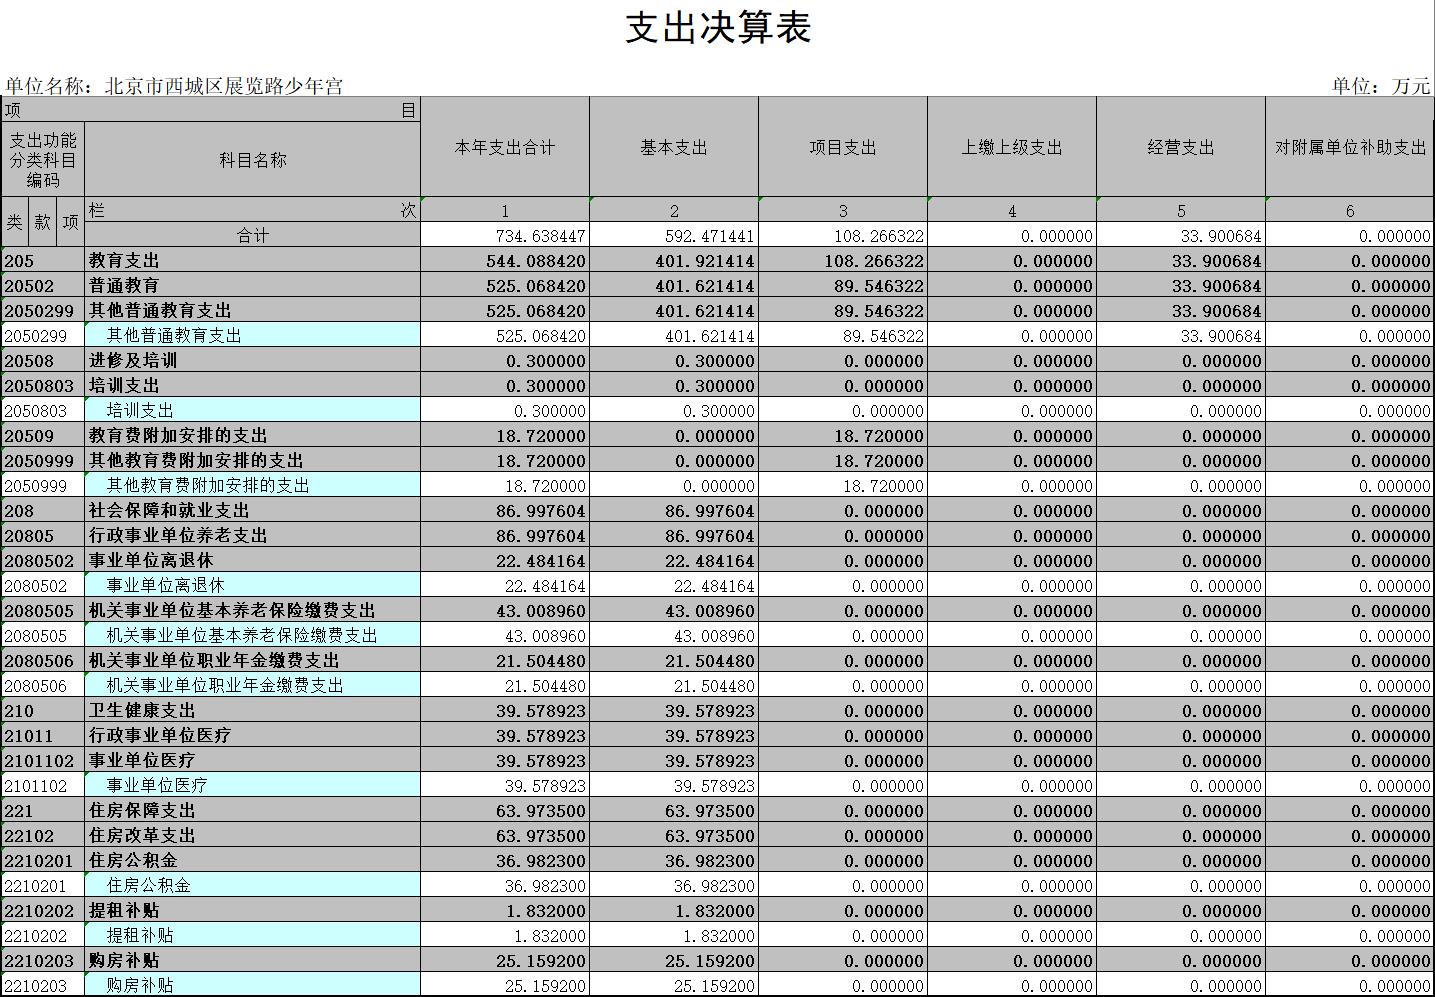Screen dimensions: 1435x997
Task: Select value 592.471441 in 合计 row
Action: click(674, 236)
